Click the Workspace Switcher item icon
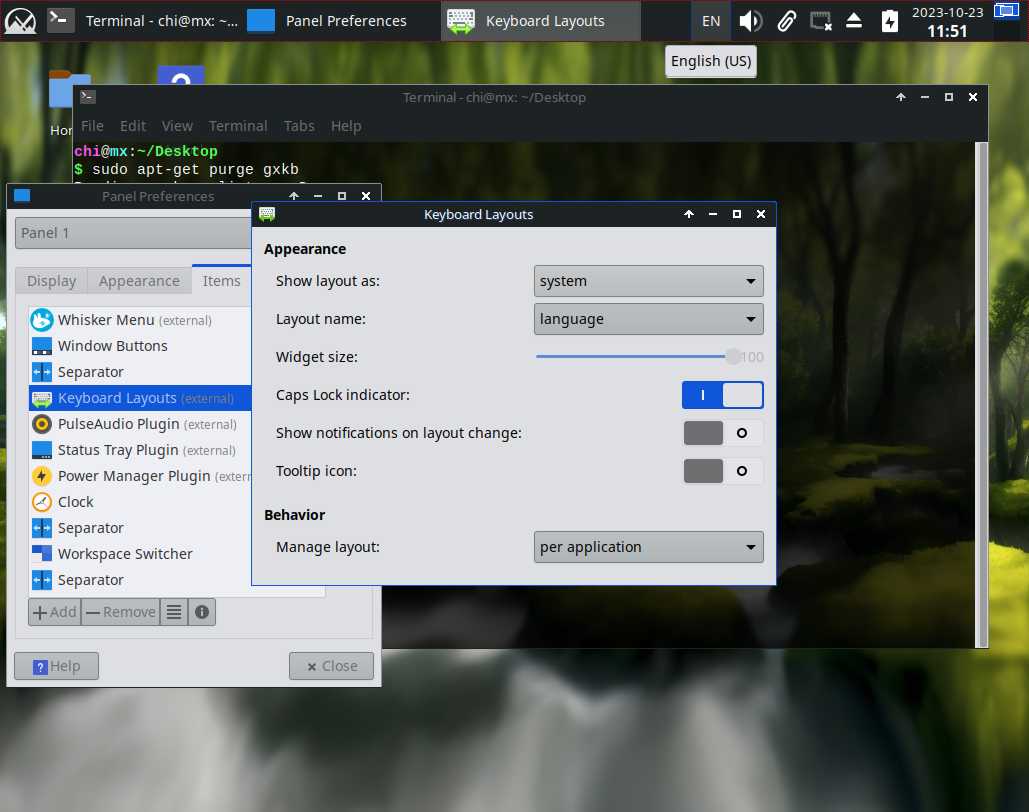Image resolution: width=1029 pixels, height=812 pixels. pyautogui.click(x=41, y=554)
